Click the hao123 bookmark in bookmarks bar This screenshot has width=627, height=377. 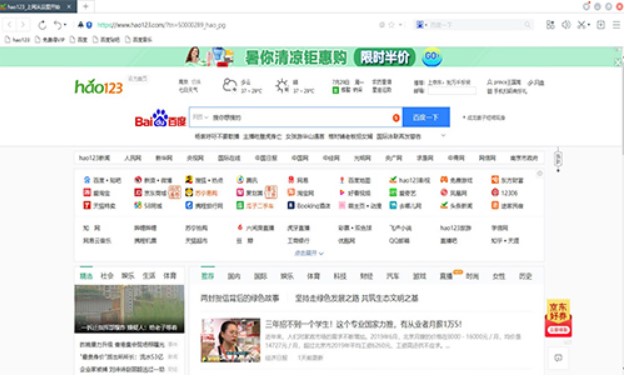click(x=17, y=40)
